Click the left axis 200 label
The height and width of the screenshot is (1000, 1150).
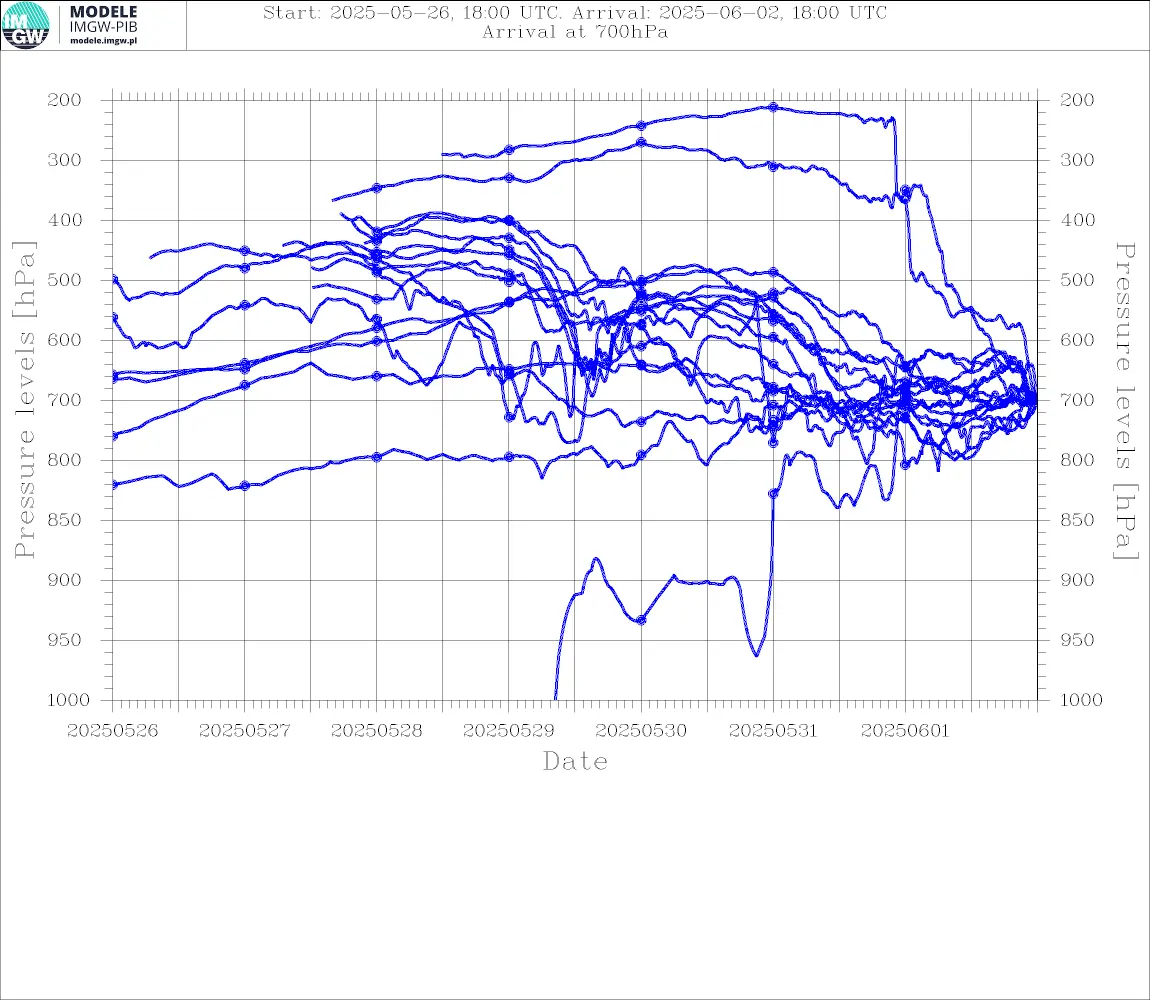(65, 100)
